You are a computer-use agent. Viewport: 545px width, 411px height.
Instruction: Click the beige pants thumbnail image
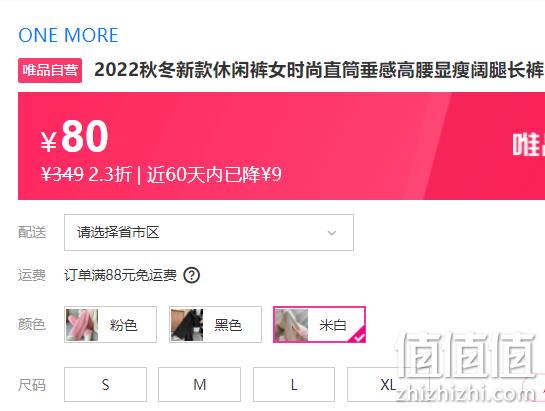coord(292,325)
